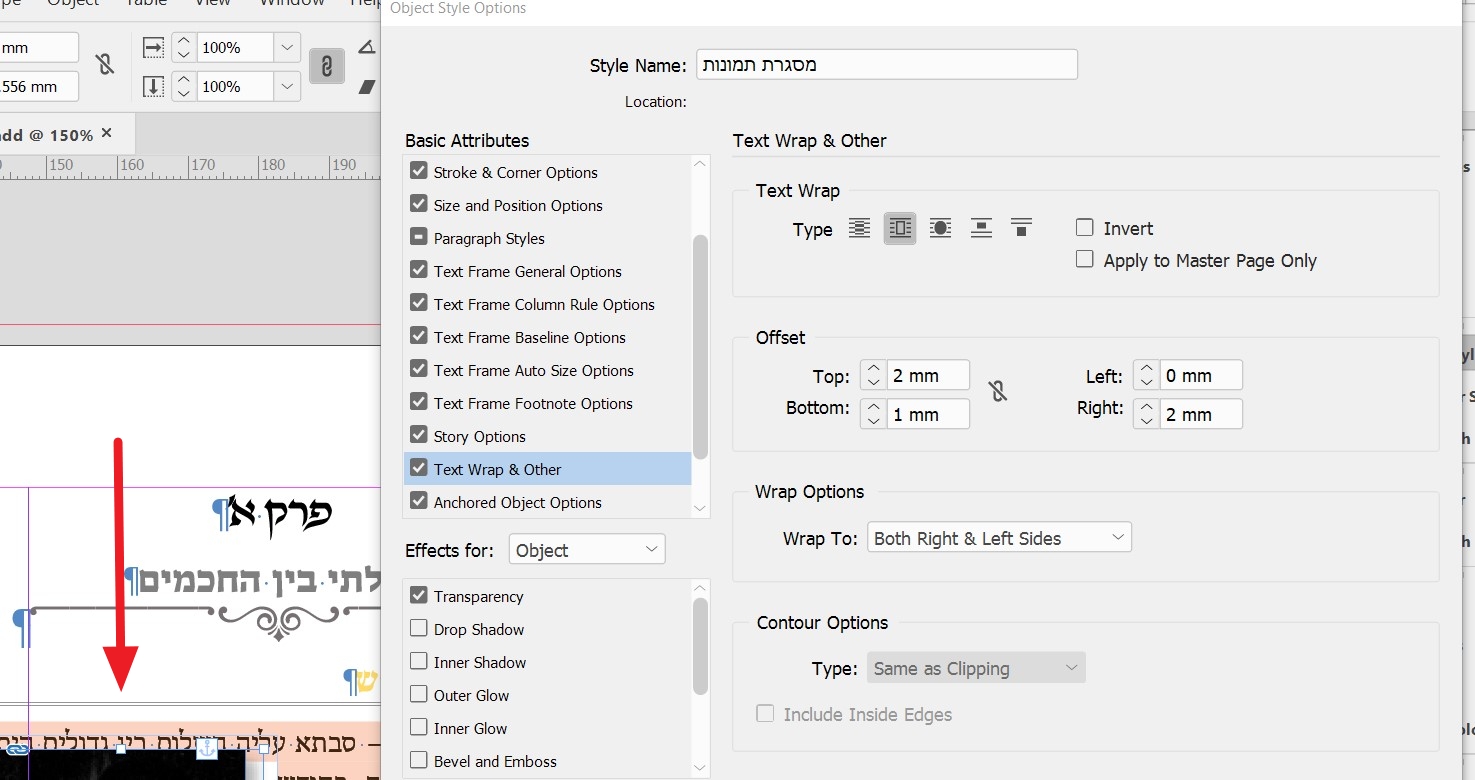Open the Wrap To dropdown
The image size is (1475, 780).
click(998, 538)
